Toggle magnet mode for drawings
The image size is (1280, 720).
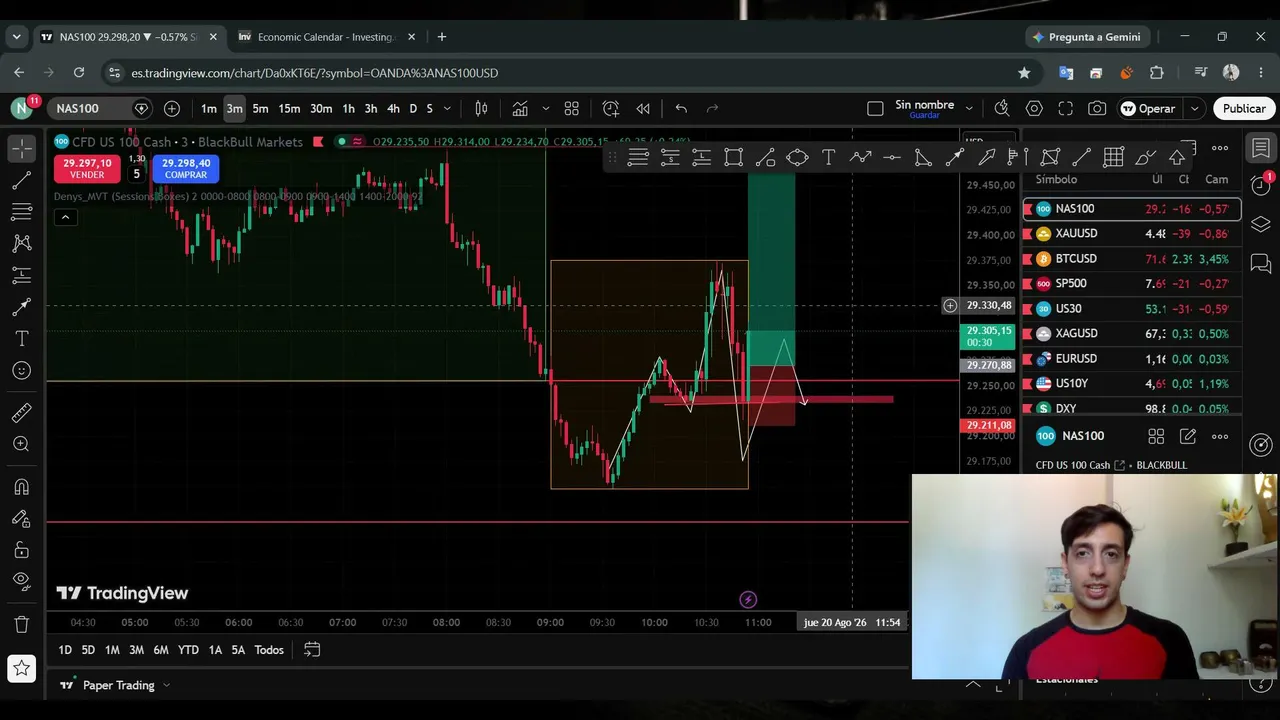coord(21,487)
